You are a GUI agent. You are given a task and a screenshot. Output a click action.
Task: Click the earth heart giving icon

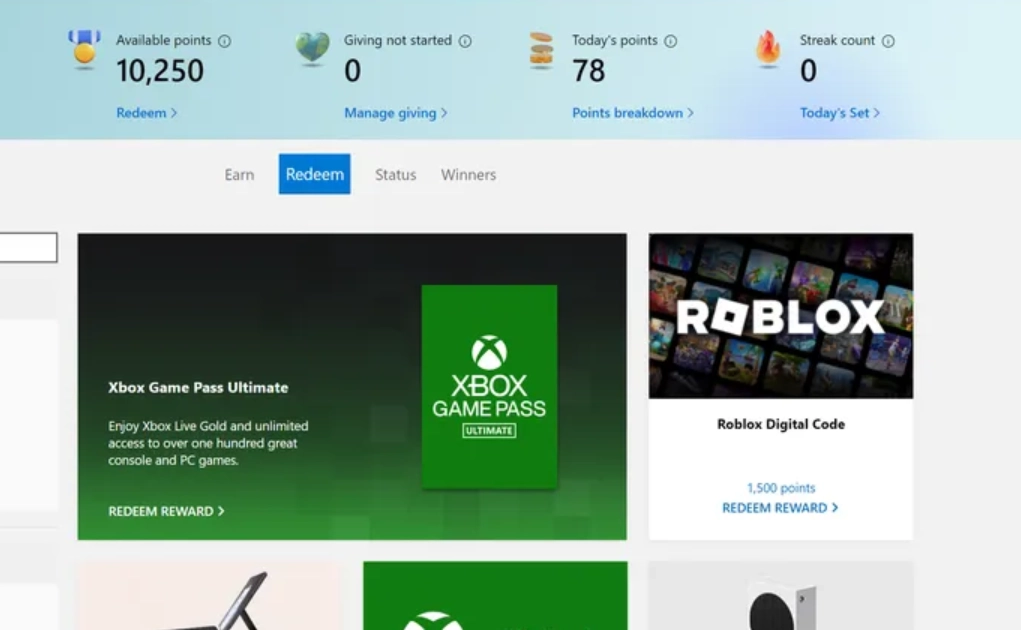[x=313, y=49]
